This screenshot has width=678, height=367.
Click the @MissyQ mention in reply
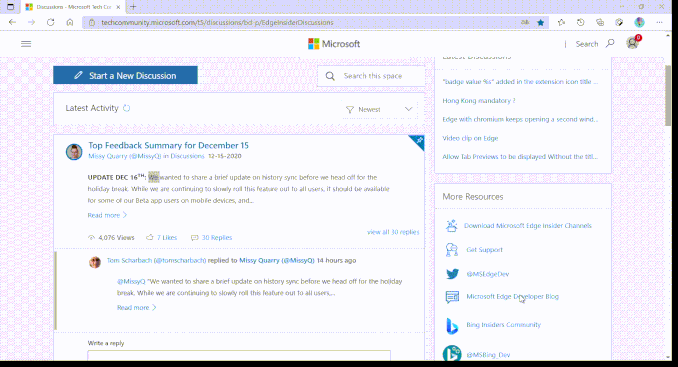tap(131, 281)
